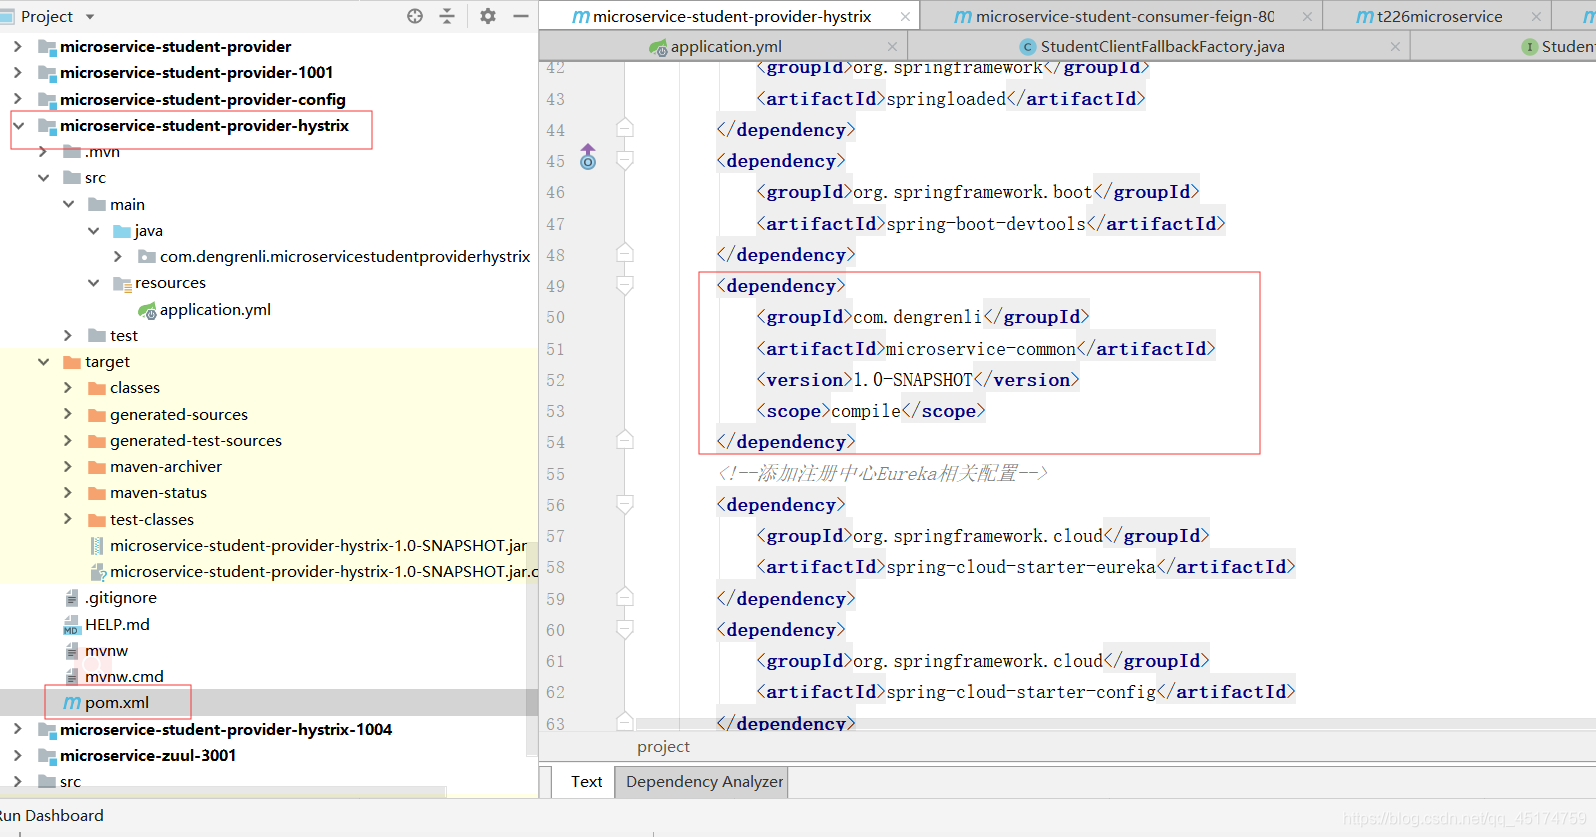The width and height of the screenshot is (1596, 837).
Task: Close the t226microservice tab
Action: [x=1536, y=16]
